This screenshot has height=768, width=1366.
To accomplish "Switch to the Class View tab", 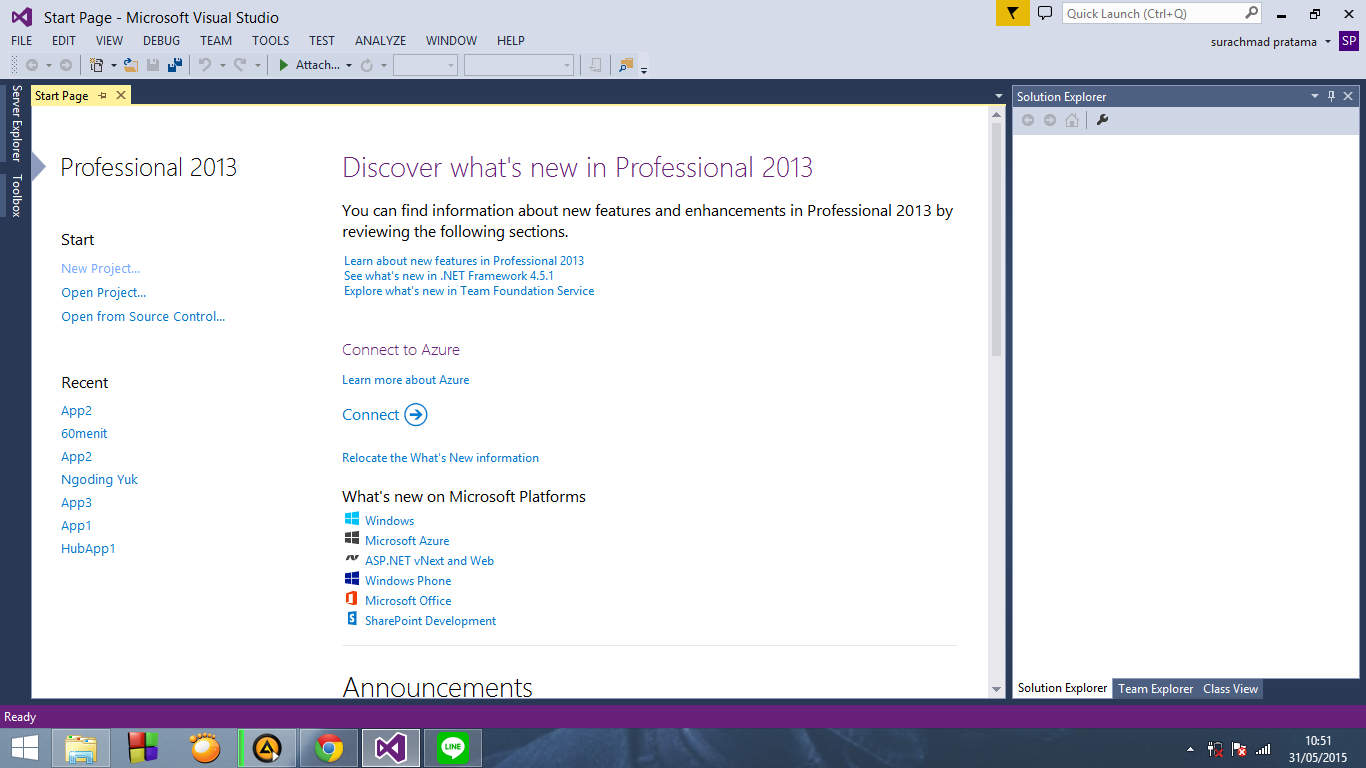I will pyautogui.click(x=1230, y=689).
